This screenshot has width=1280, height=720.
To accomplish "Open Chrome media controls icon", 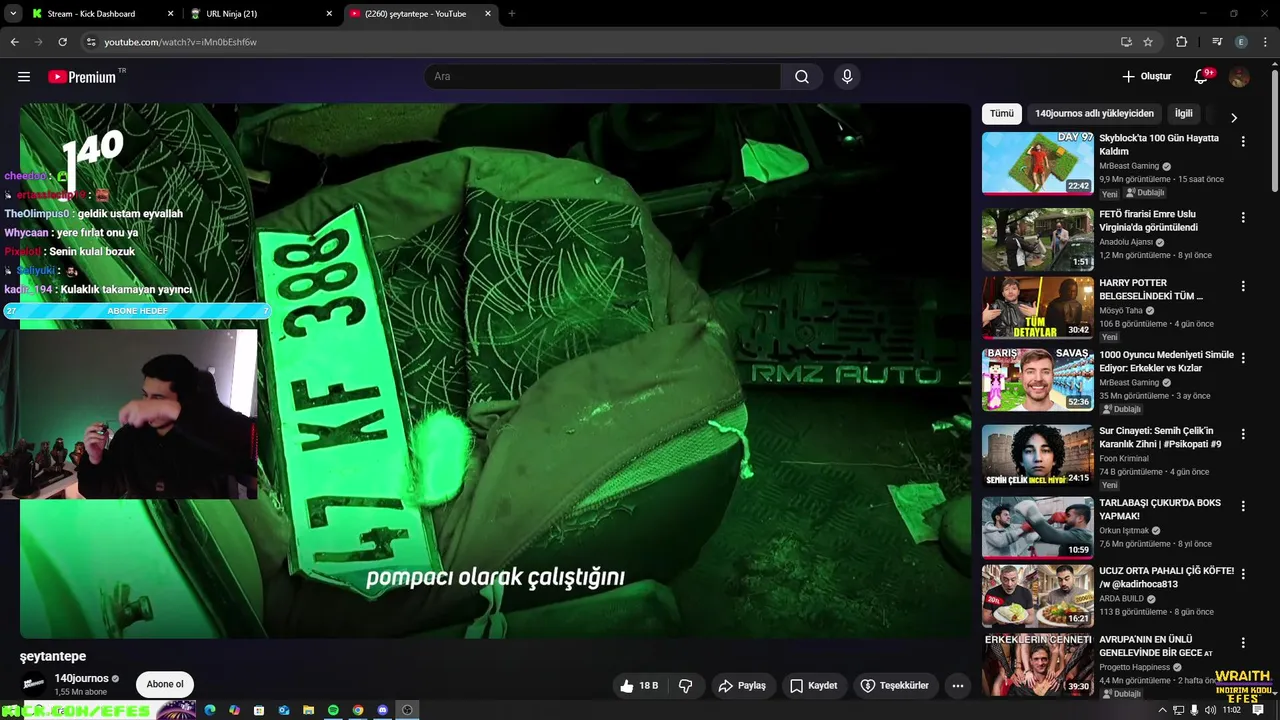I will pyautogui.click(x=1217, y=42).
